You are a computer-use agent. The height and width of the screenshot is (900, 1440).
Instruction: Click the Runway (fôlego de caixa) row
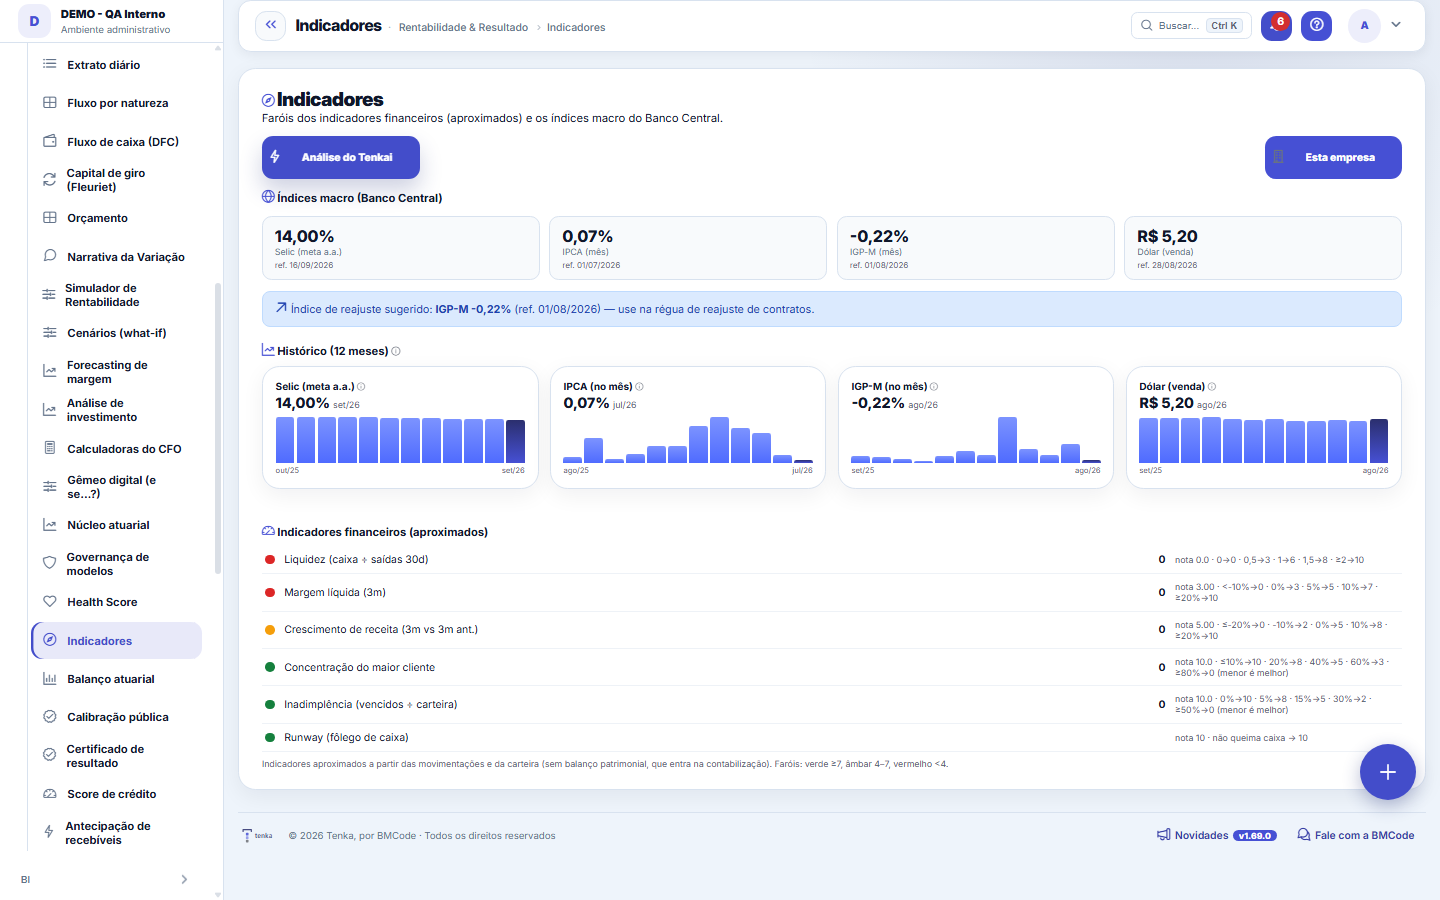pos(832,738)
